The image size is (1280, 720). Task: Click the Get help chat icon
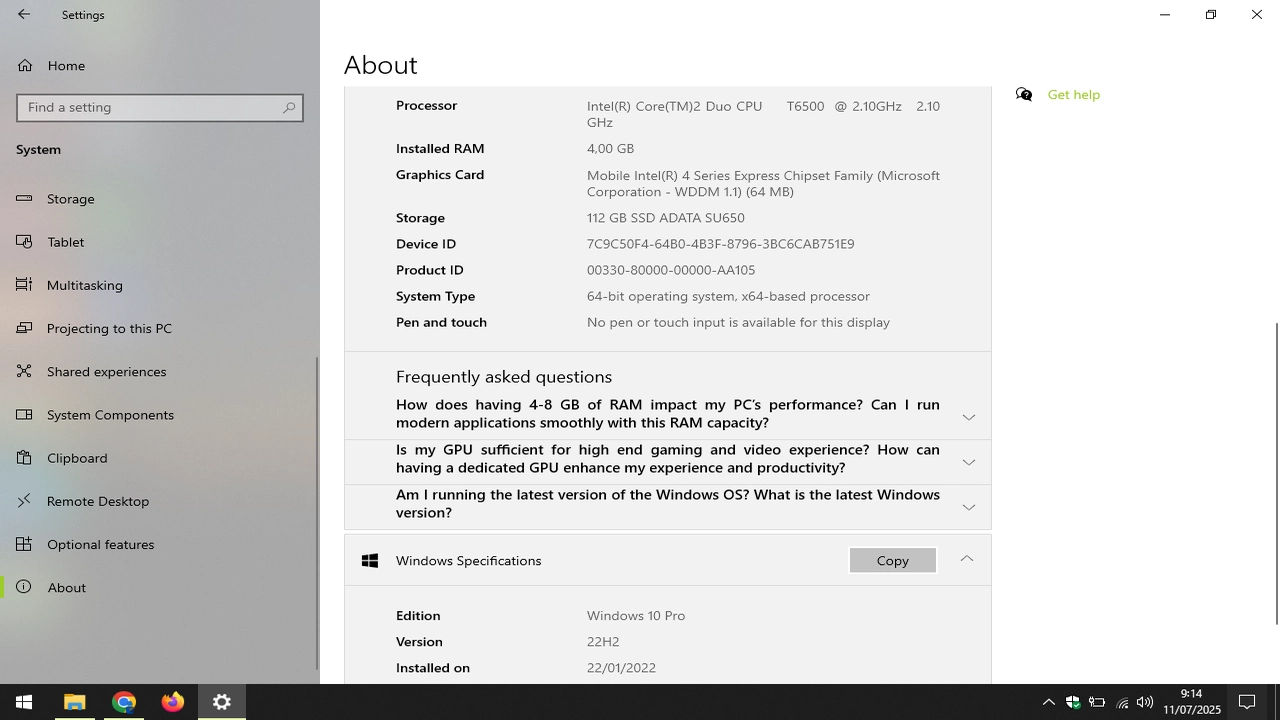[x=1024, y=94]
